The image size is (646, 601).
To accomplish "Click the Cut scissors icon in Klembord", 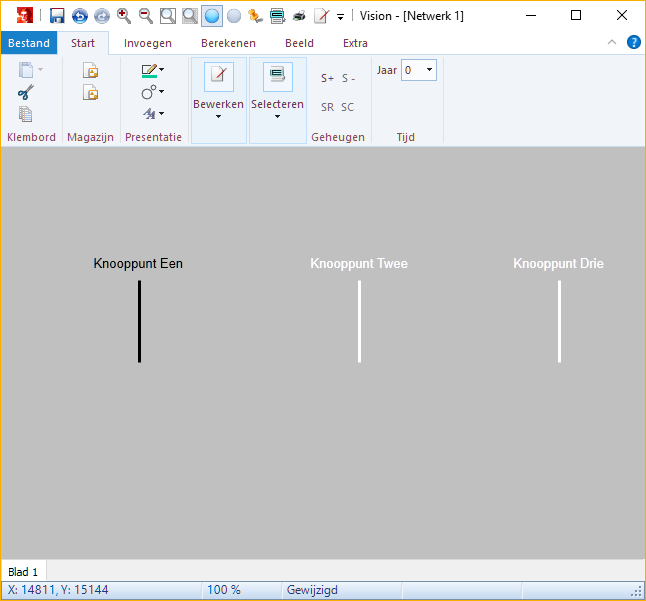I will click(26, 92).
